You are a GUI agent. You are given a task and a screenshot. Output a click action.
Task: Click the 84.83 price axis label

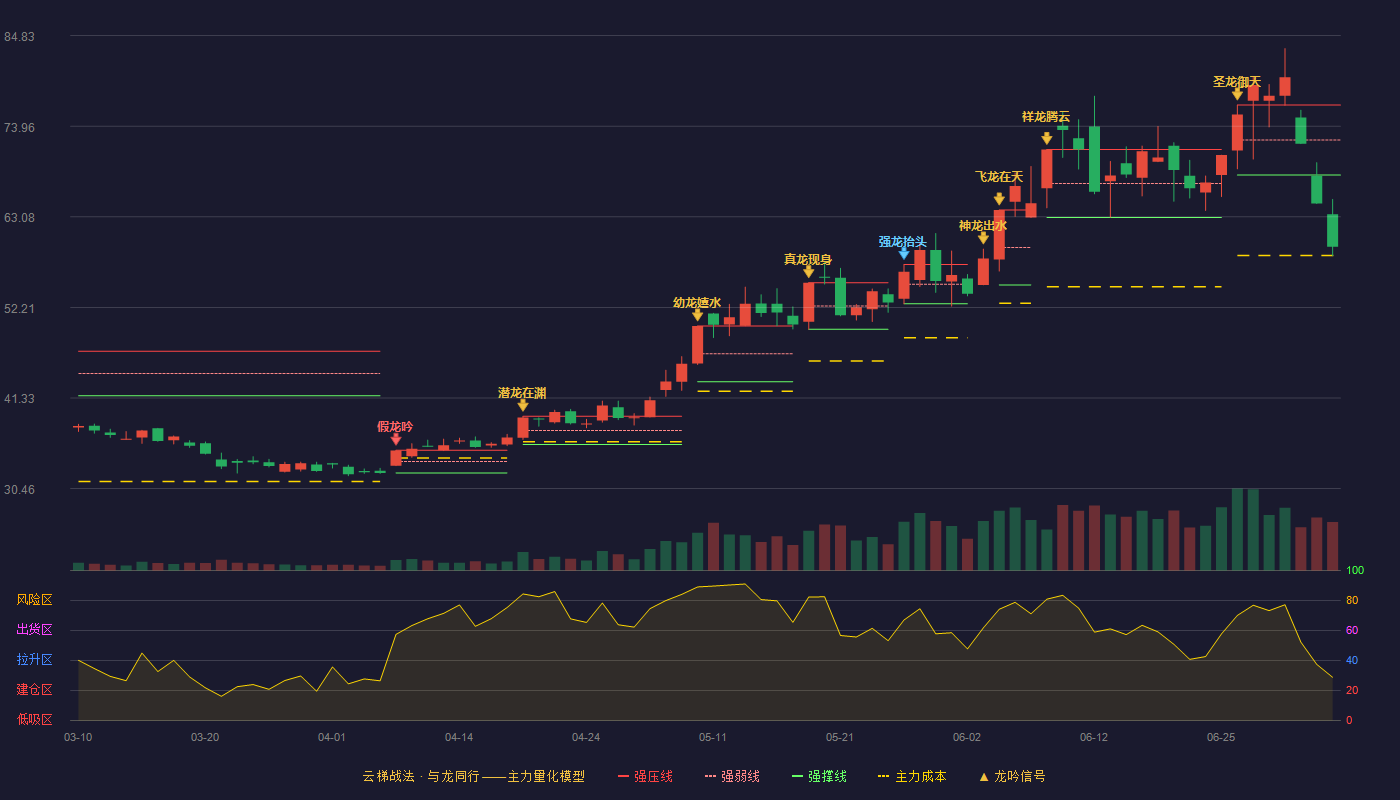pyautogui.click(x=19, y=37)
